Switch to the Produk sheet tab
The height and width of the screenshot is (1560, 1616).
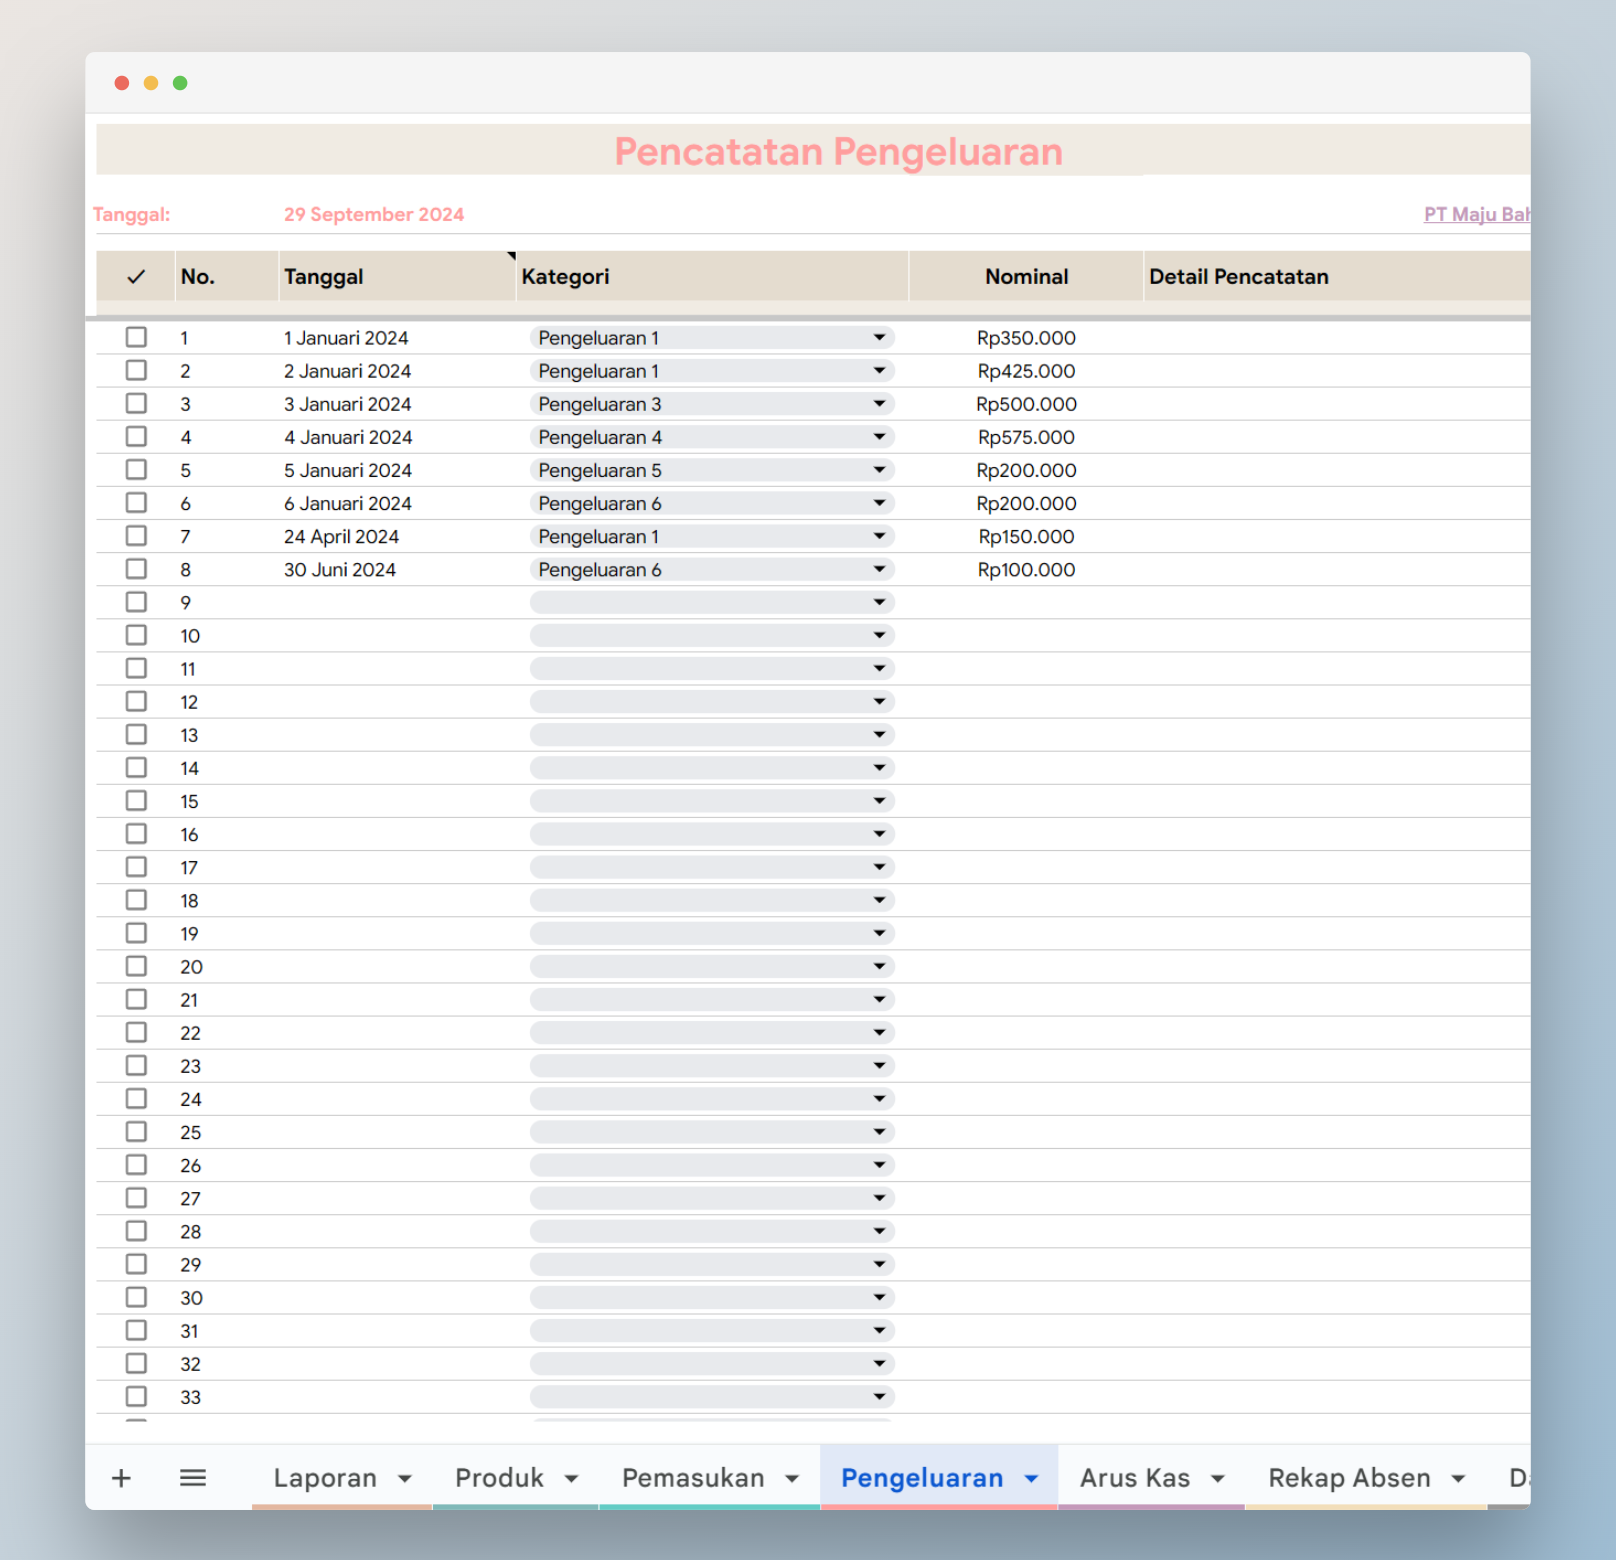coord(499,1478)
